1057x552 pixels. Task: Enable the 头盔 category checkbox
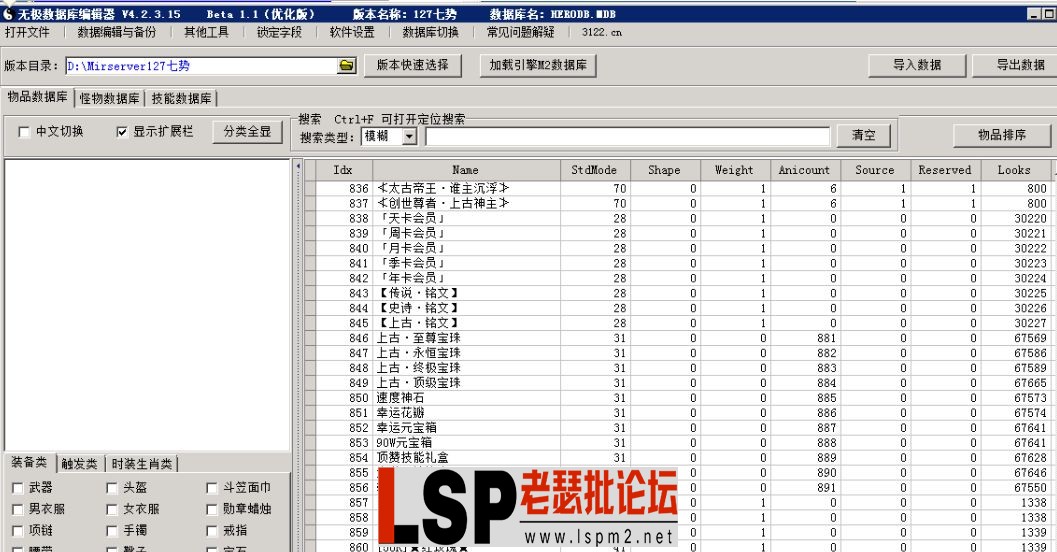(112, 488)
